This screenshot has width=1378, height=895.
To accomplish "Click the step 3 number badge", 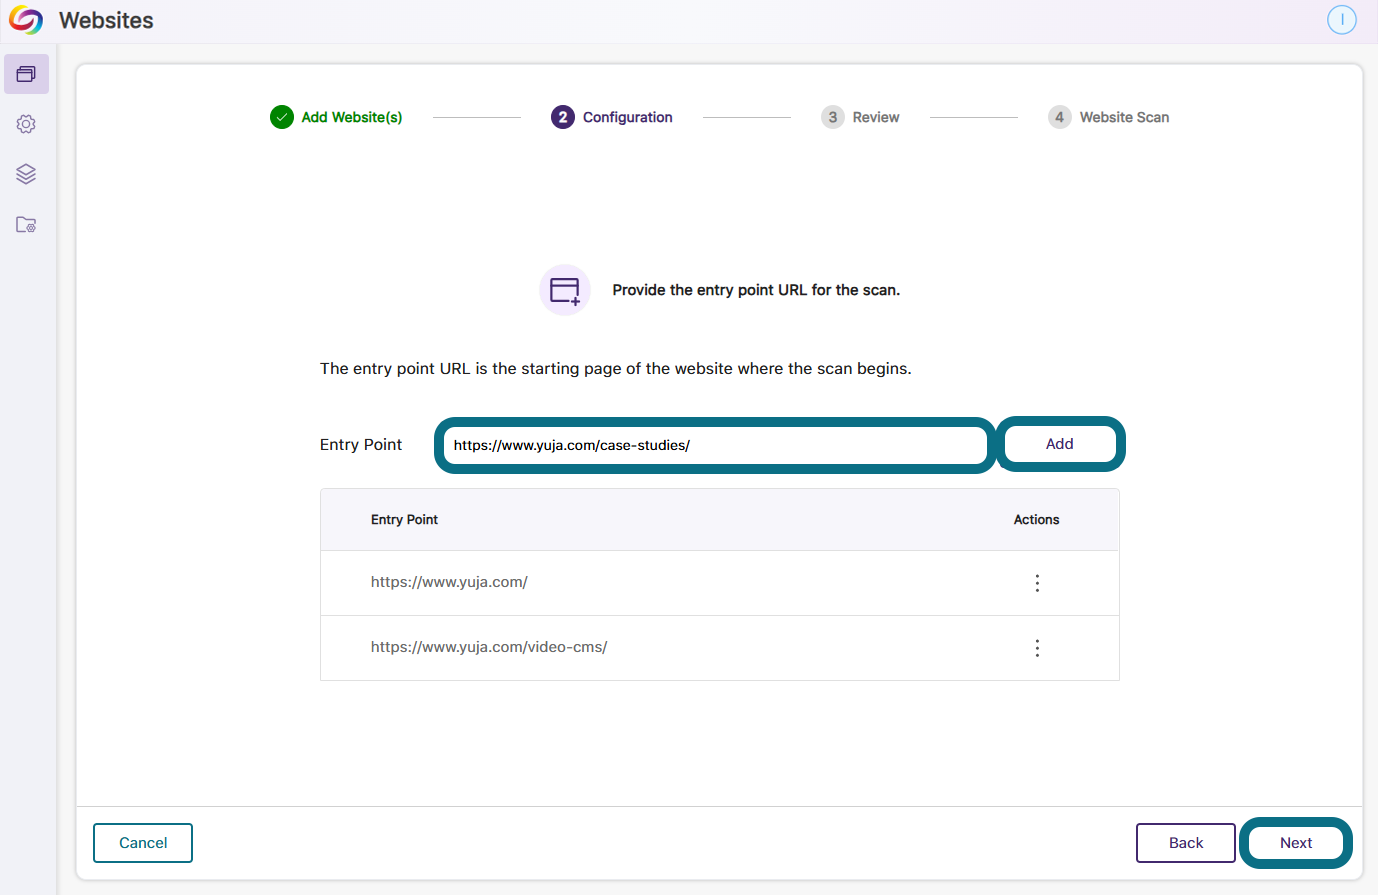I will click(833, 117).
